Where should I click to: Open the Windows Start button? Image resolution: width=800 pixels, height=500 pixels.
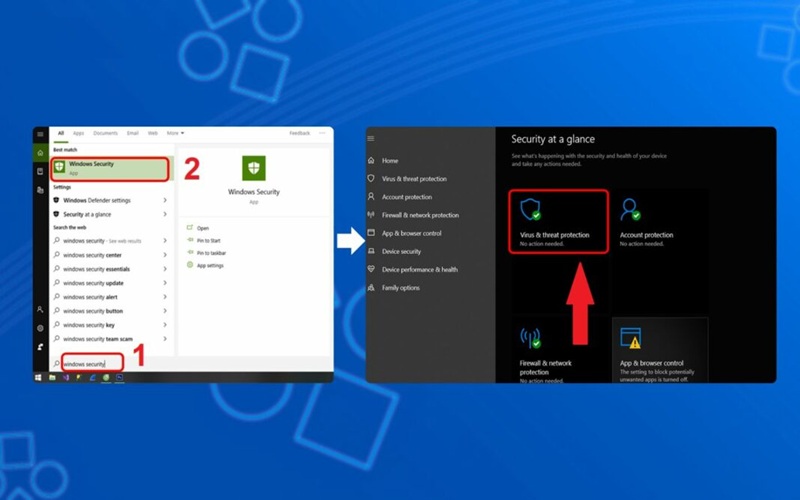[38, 378]
